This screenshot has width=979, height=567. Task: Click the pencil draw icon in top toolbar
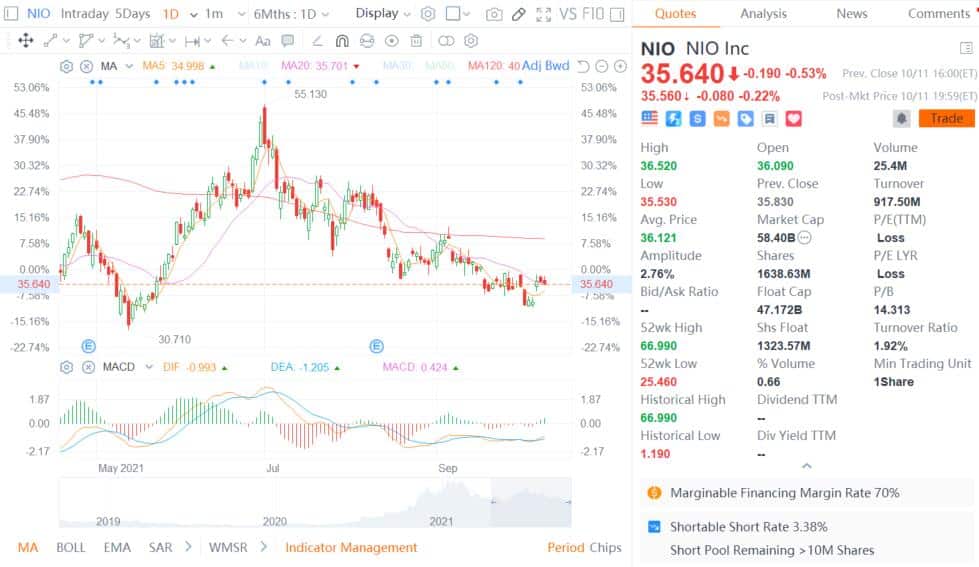point(518,14)
